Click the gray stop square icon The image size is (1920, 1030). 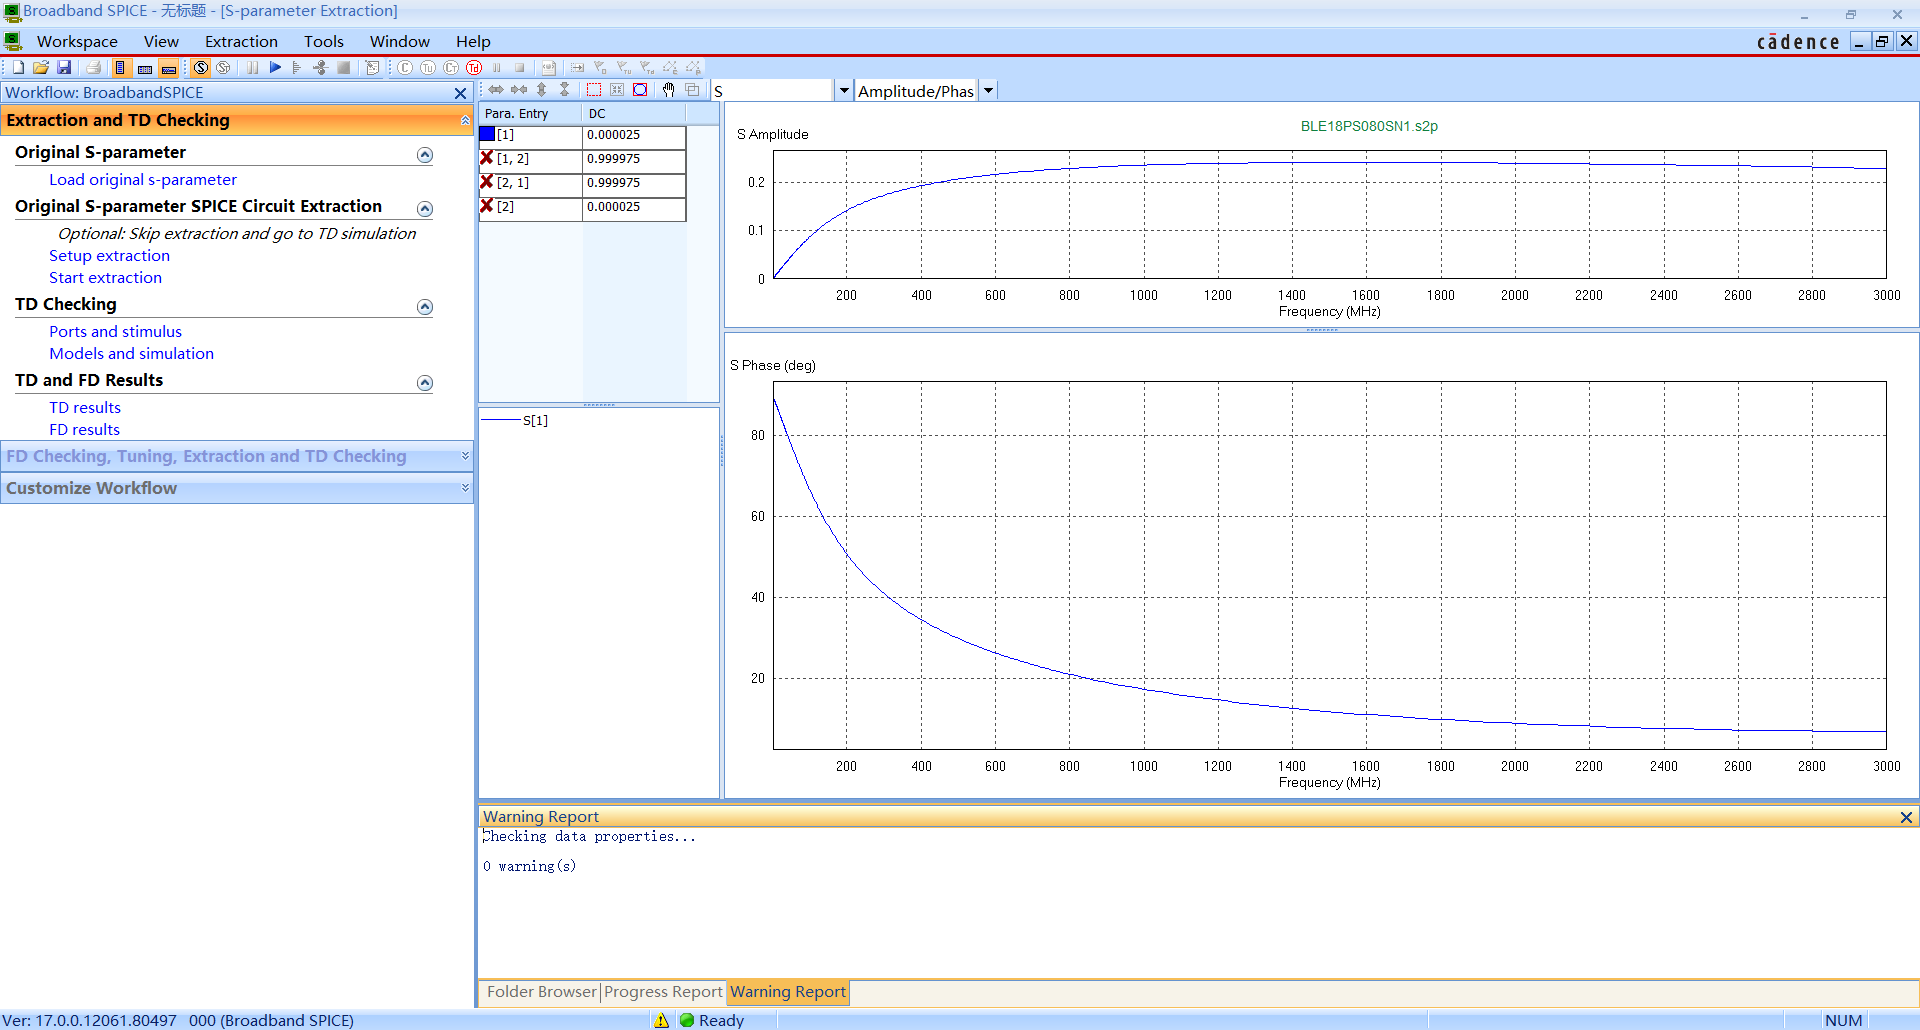pyautogui.click(x=344, y=68)
